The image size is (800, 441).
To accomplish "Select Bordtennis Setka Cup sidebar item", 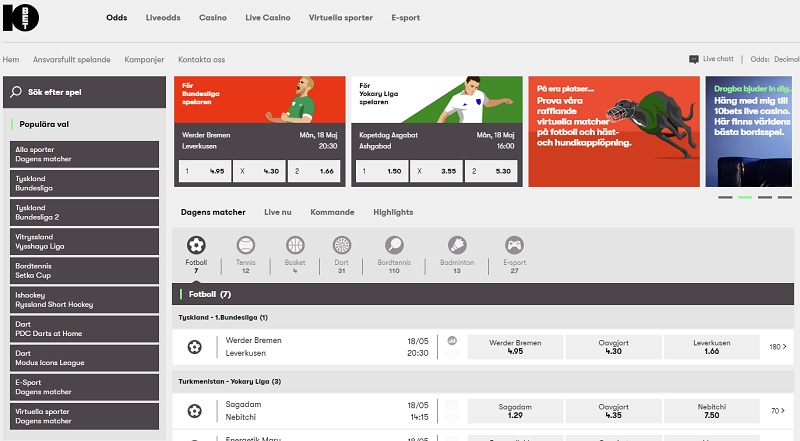I will (84, 271).
